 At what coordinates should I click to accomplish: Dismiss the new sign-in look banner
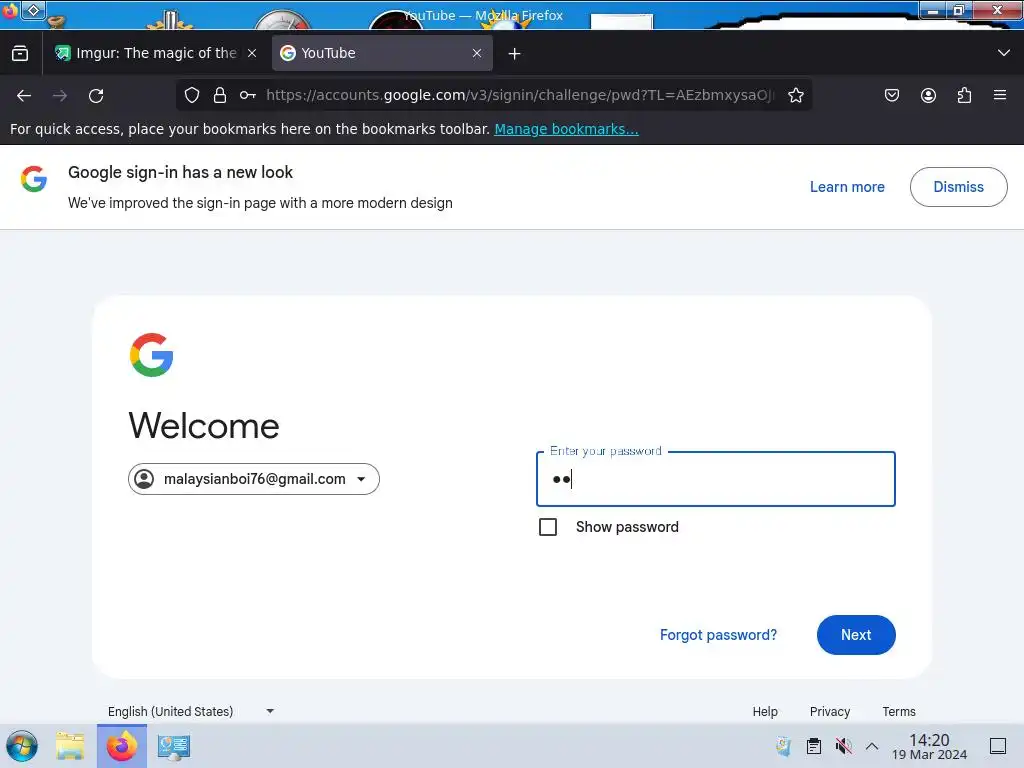pyautogui.click(x=958, y=187)
